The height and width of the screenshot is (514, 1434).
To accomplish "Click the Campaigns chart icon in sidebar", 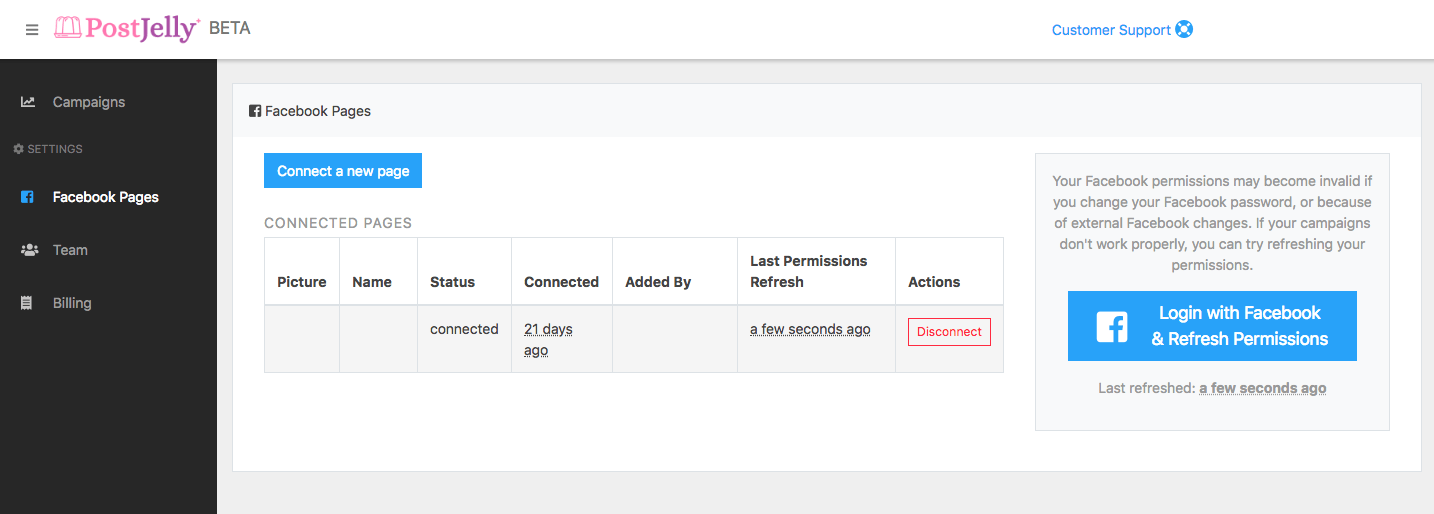I will [x=28, y=102].
